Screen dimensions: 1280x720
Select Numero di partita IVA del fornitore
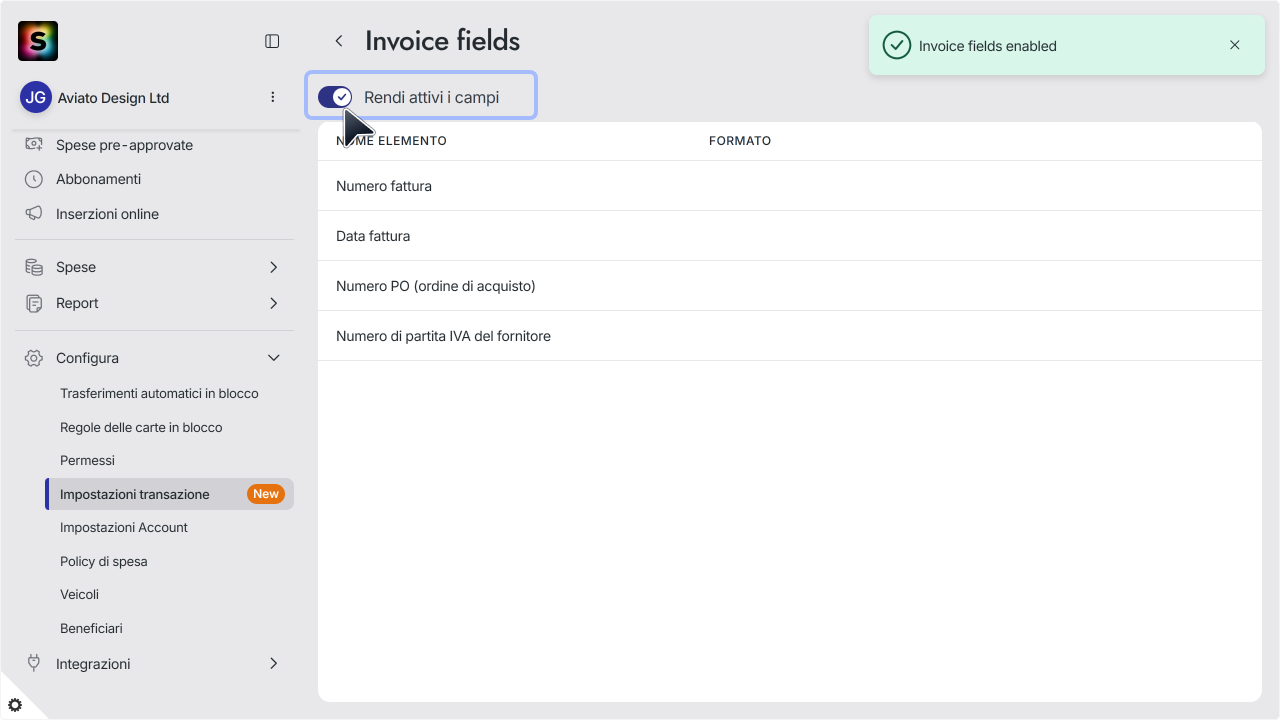point(790,336)
